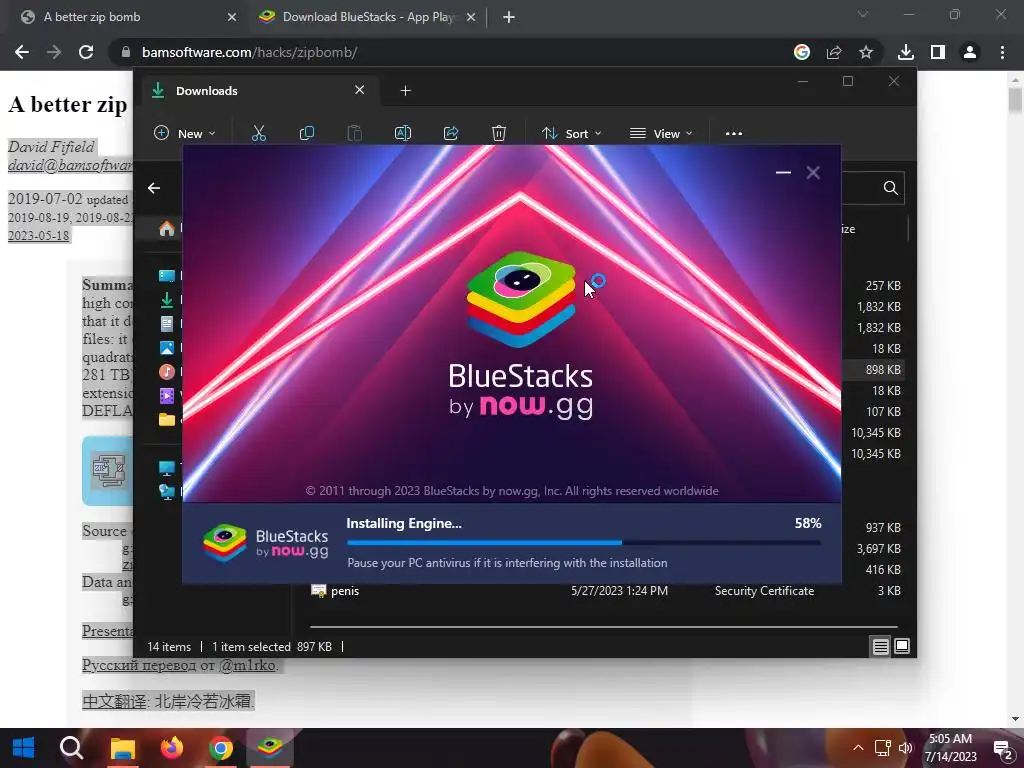This screenshot has width=1024, height=768.
Task: Open the volume control in system tray
Action: point(905,748)
